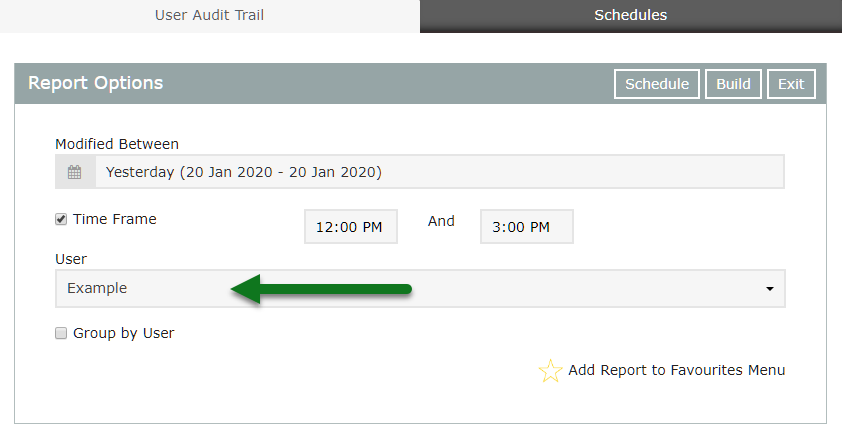Click the caret arrow on the User dropdown
842x436 pixels.
pos(769,289)
